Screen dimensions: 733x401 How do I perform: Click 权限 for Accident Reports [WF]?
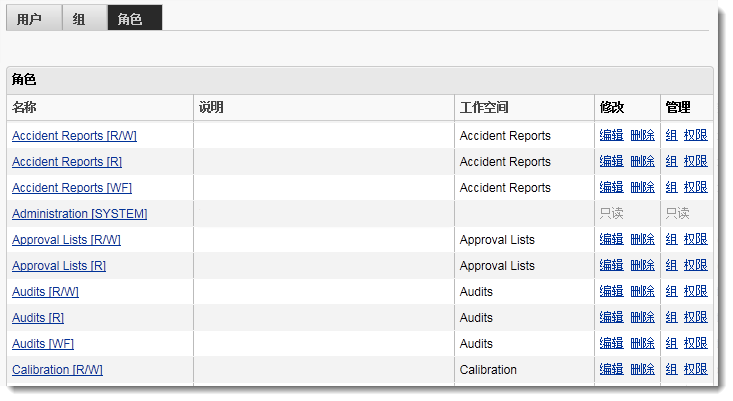point(695,188)
